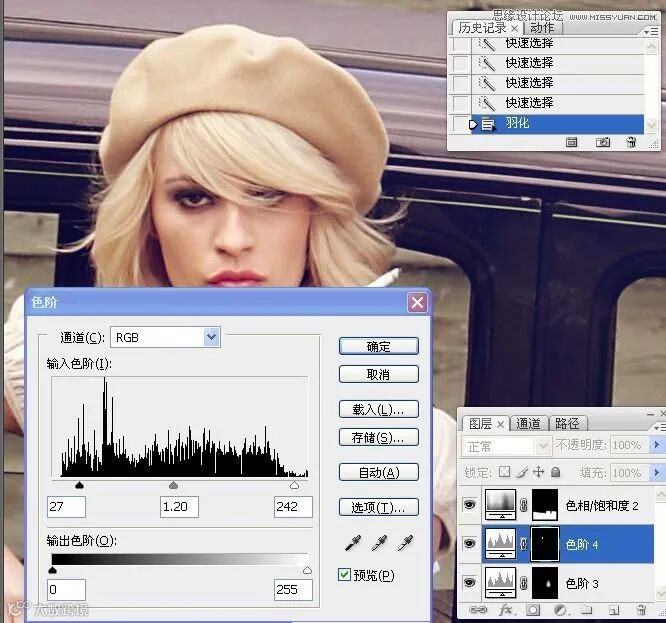Viewport: 666px width, 623px height.
Task: Click mask link chain on 色相/饱和度 2
Action: click(524, 505)
